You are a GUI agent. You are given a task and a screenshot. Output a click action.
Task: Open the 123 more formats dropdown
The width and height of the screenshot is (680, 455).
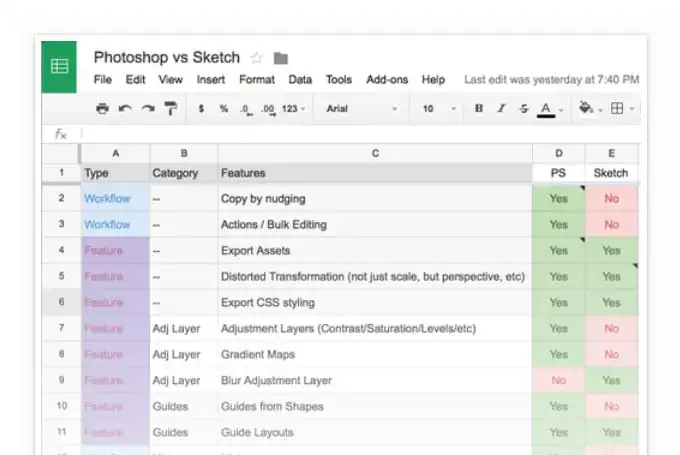[294, 108]
